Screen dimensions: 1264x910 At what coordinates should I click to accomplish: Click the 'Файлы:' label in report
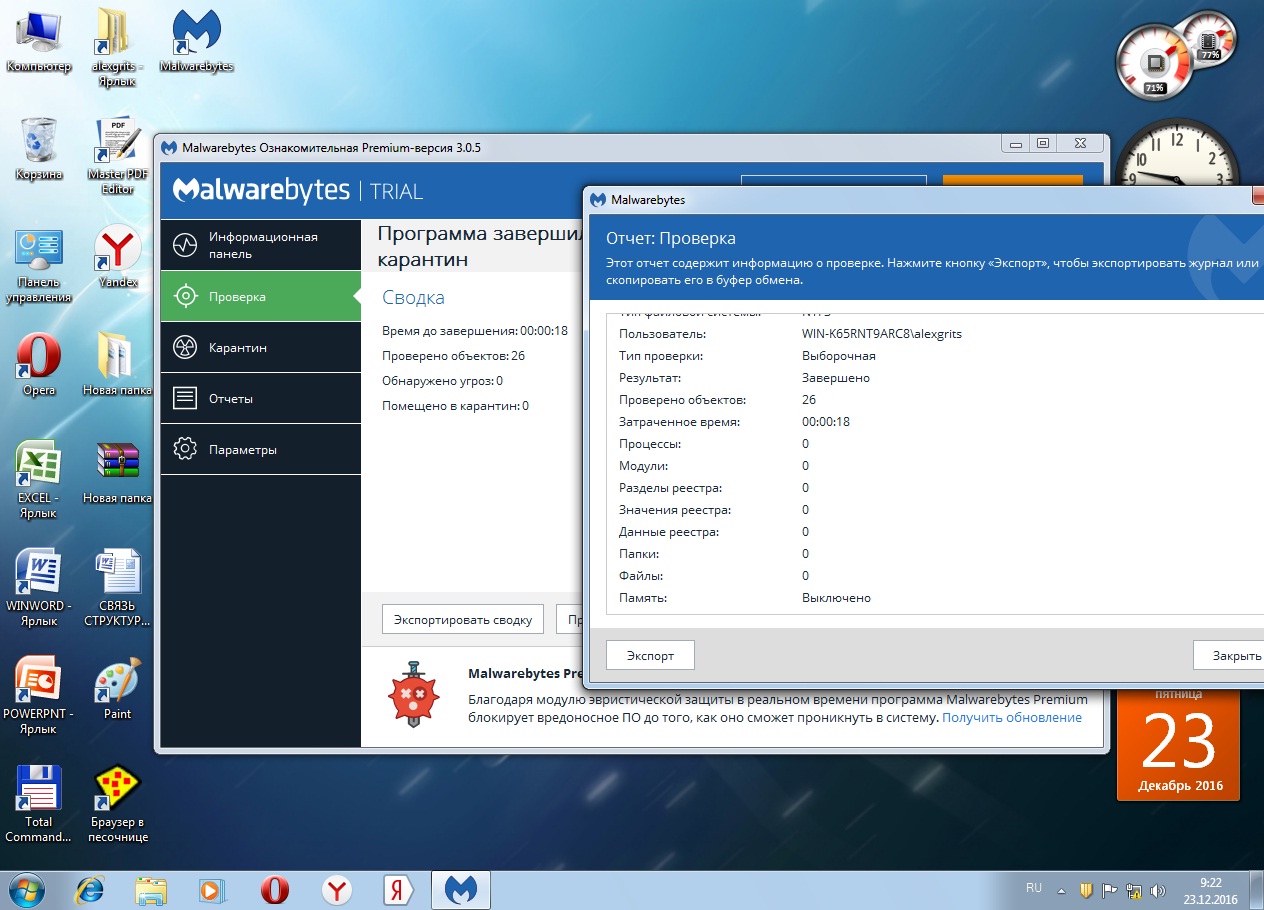641,576
